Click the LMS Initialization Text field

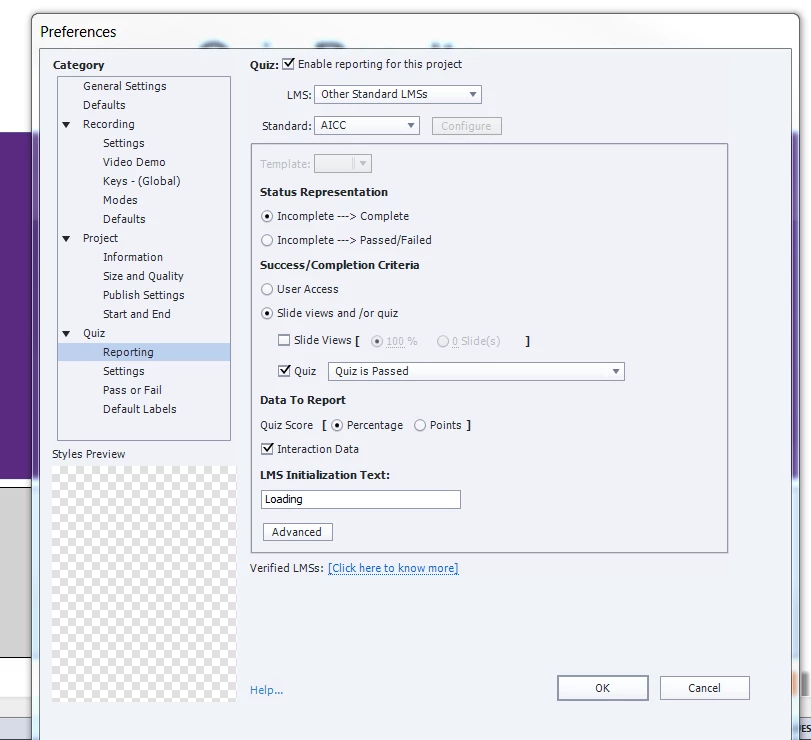361,500
